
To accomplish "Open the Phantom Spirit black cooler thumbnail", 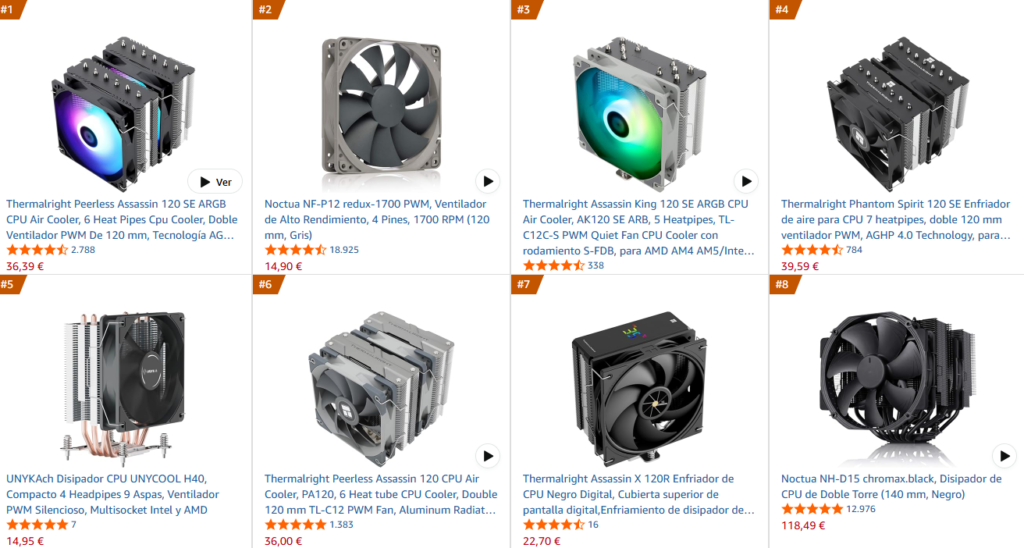I will pyautogui.click(x=897, y=112).
